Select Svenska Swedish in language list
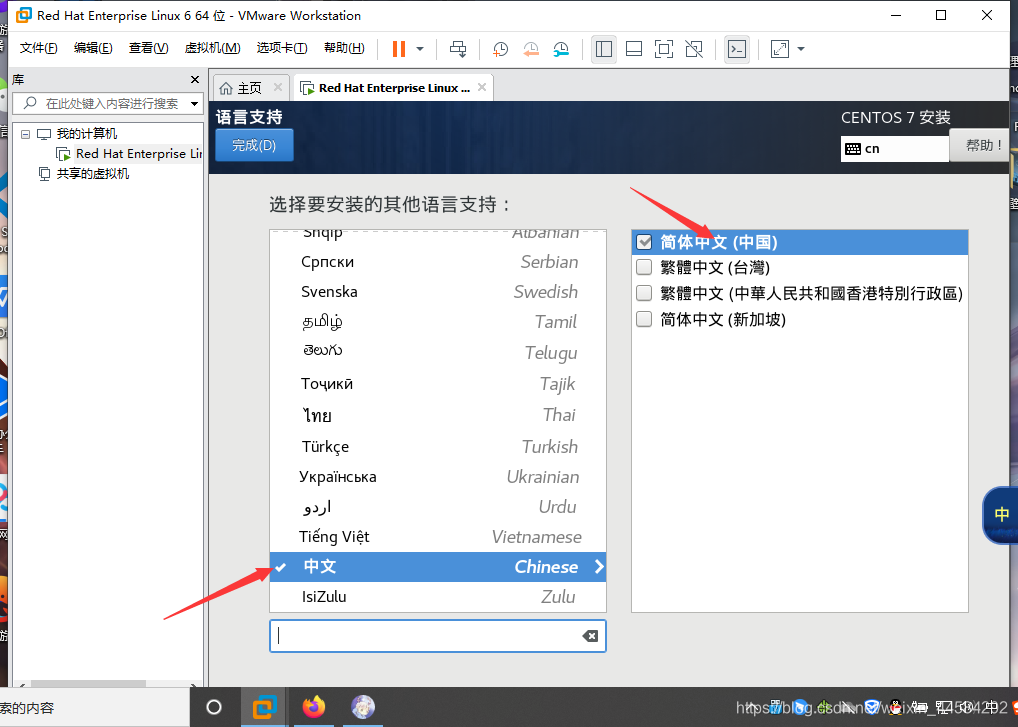Image resolution: width=1018 pixels, height=727 pixels. pos(438,291)
